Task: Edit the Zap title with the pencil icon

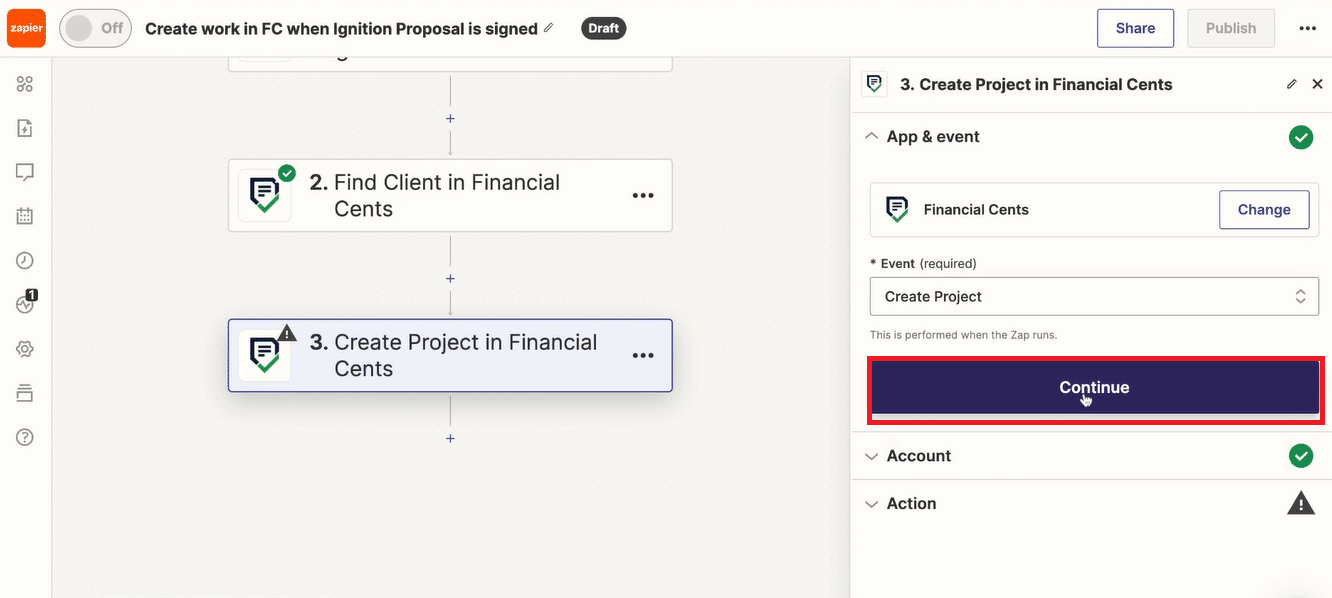Action: (548, 28)
